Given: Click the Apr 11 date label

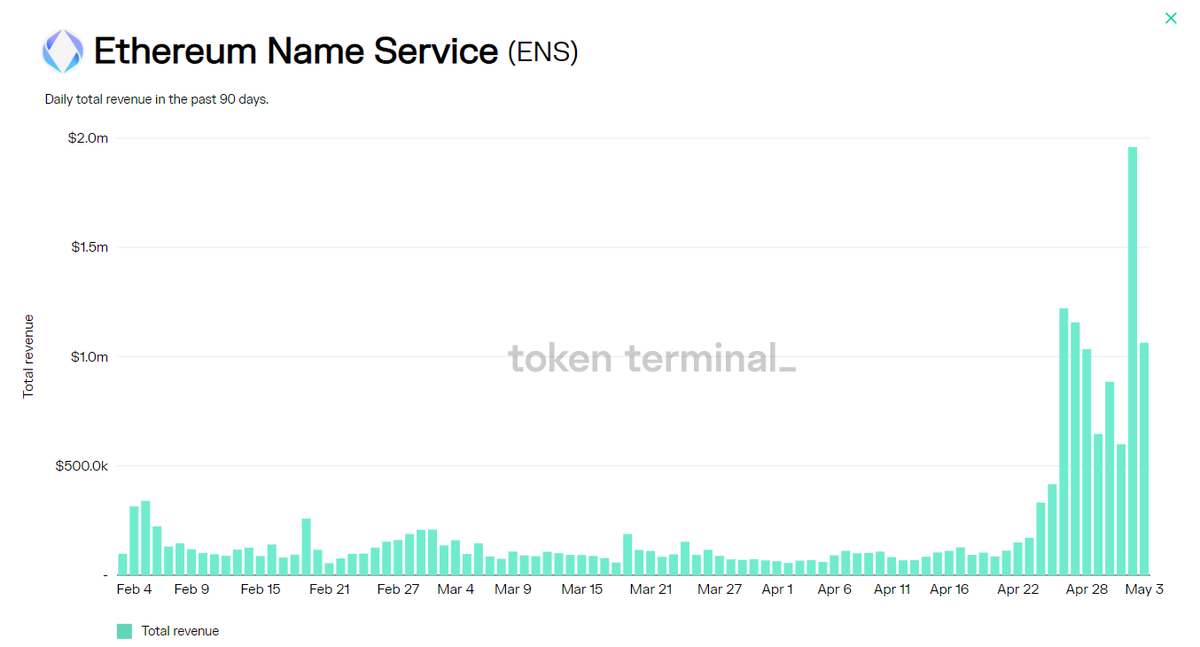Looking at the screenshot, I should point(892,590).
